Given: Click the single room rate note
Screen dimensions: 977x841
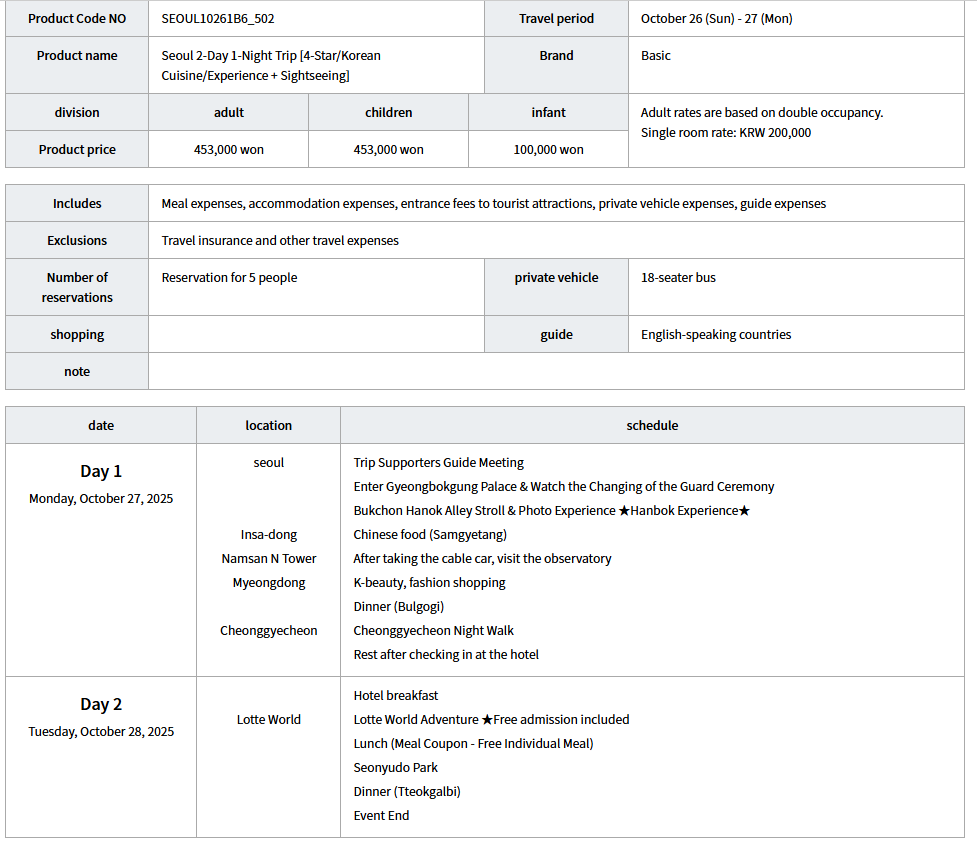Looking at the screenshot, I should coord(725,133).
